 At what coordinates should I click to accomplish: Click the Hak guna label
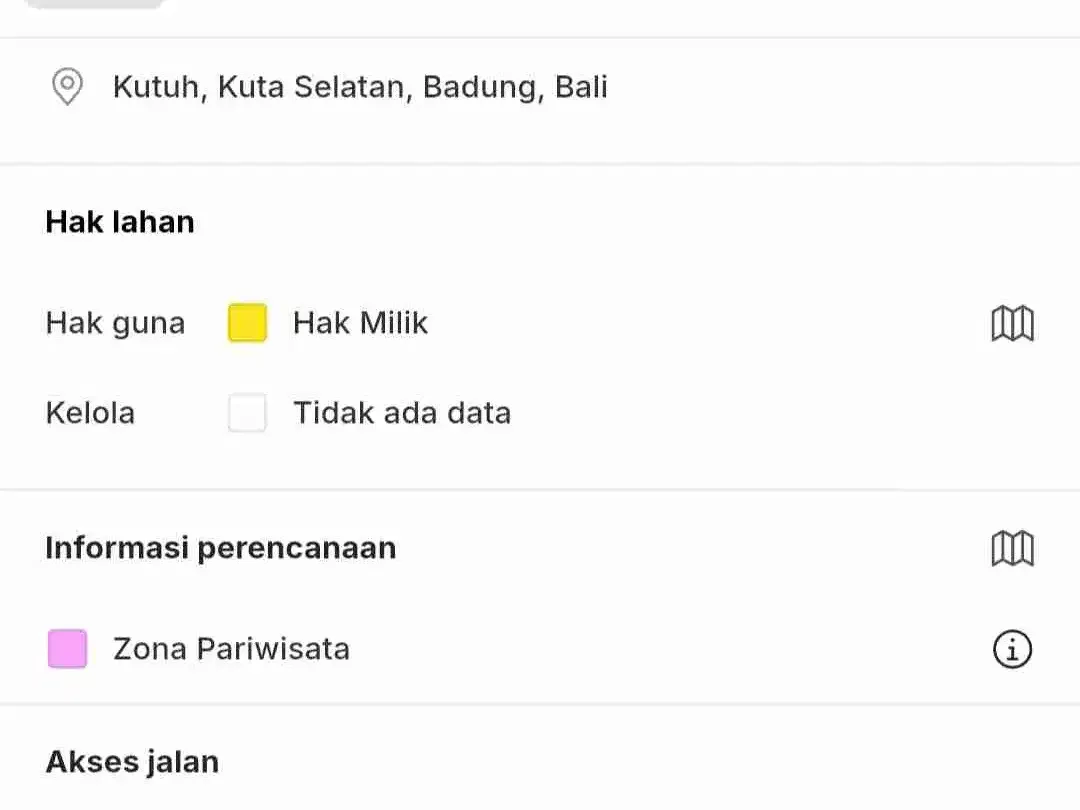point(116,324)
